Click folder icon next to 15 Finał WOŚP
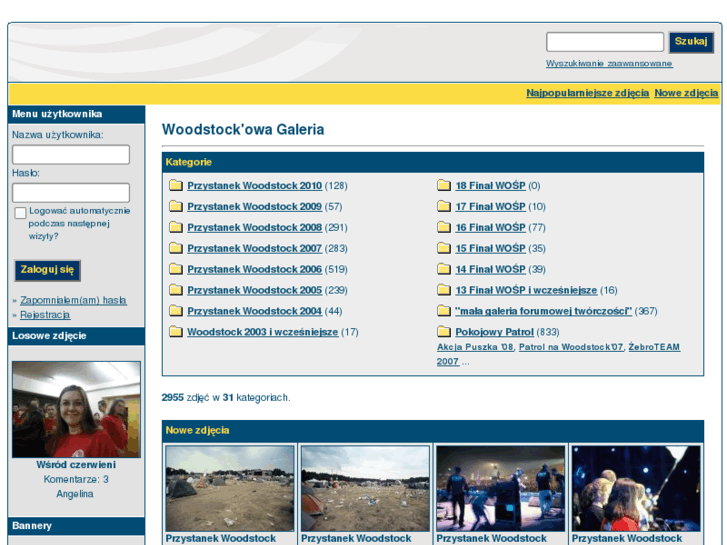This screenshot has width=727, height=545. pos(444,248)
